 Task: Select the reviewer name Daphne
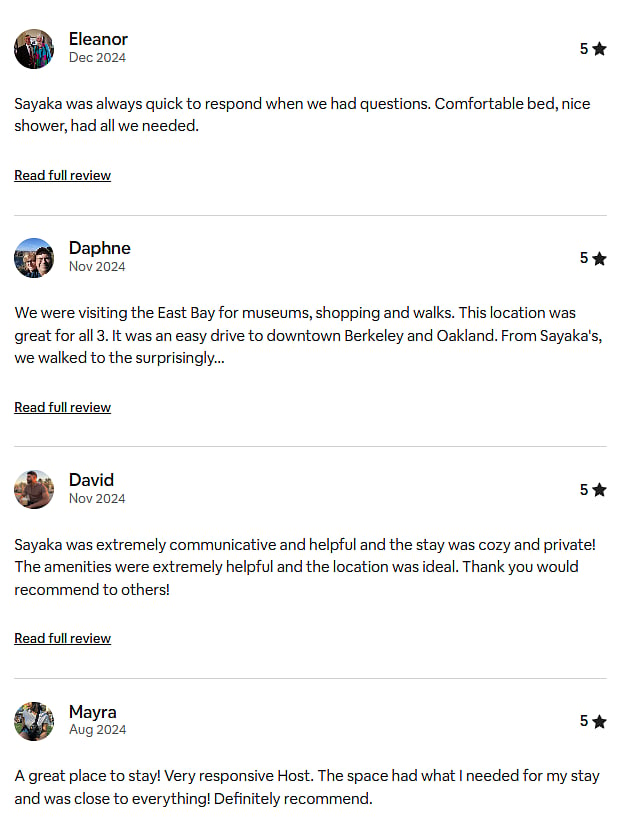(x=100, y=248)
